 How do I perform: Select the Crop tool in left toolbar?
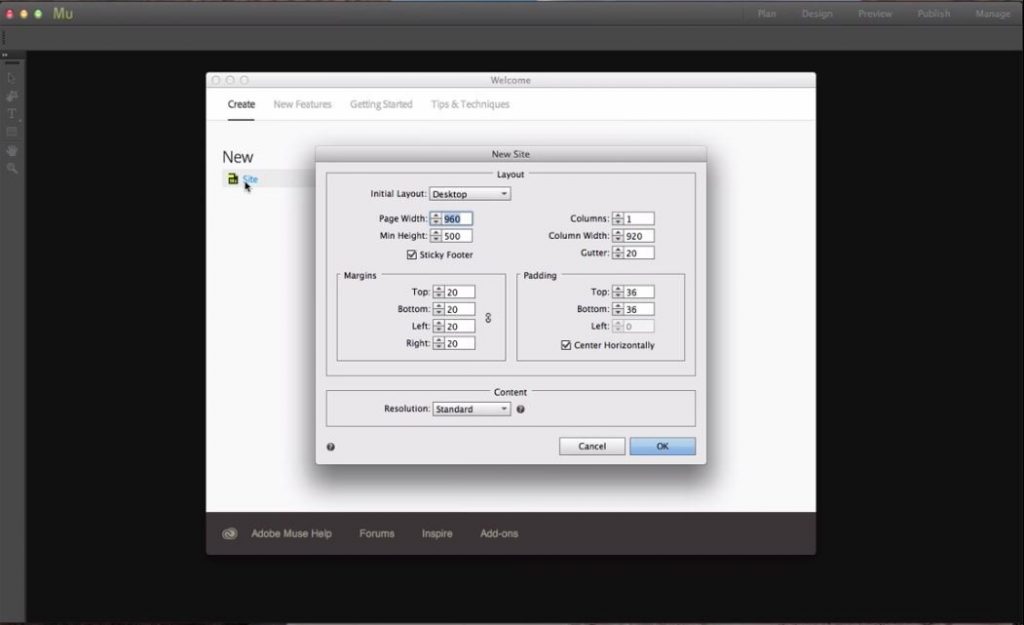(12, 97)
